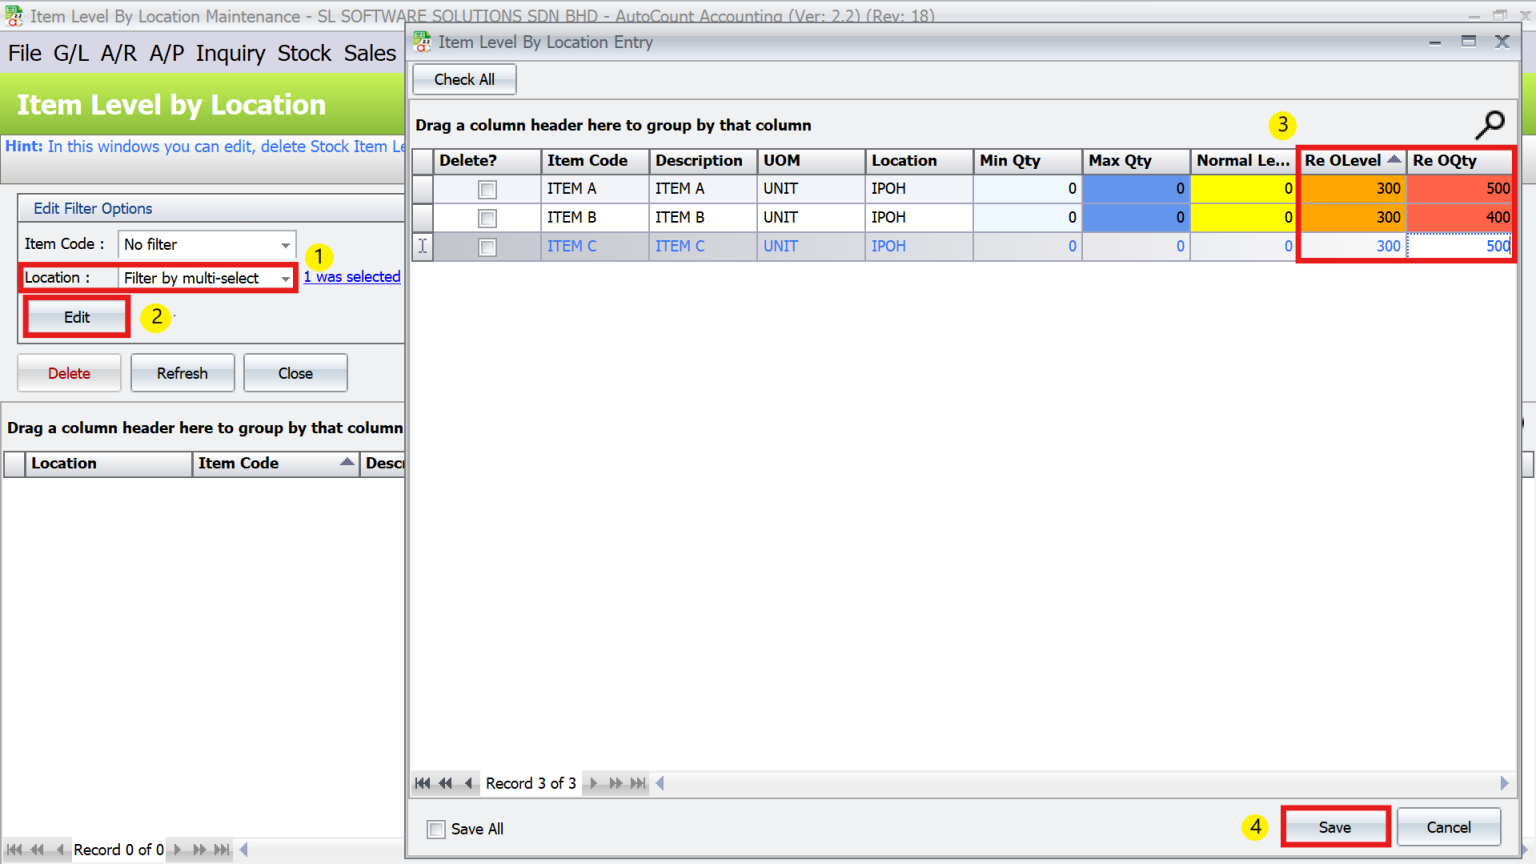Viewport: 1536px width, 864px height.
Task: Click previous record arrow in entry navigator
Action: coord(468,783)
